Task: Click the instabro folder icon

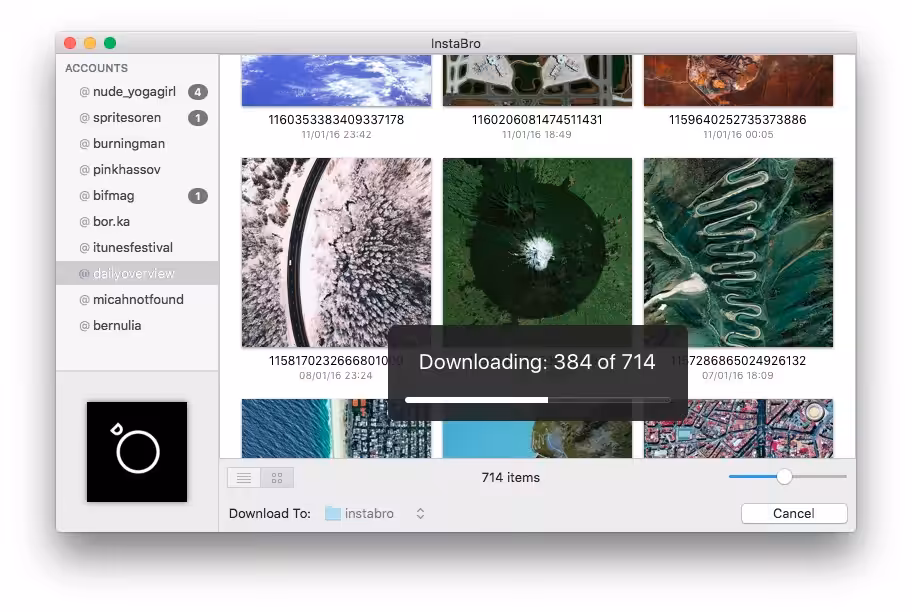Action: tap(333, 514)
